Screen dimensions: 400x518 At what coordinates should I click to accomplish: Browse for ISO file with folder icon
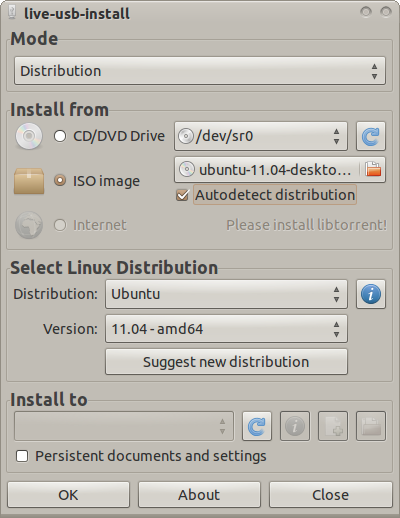point(373,169)
